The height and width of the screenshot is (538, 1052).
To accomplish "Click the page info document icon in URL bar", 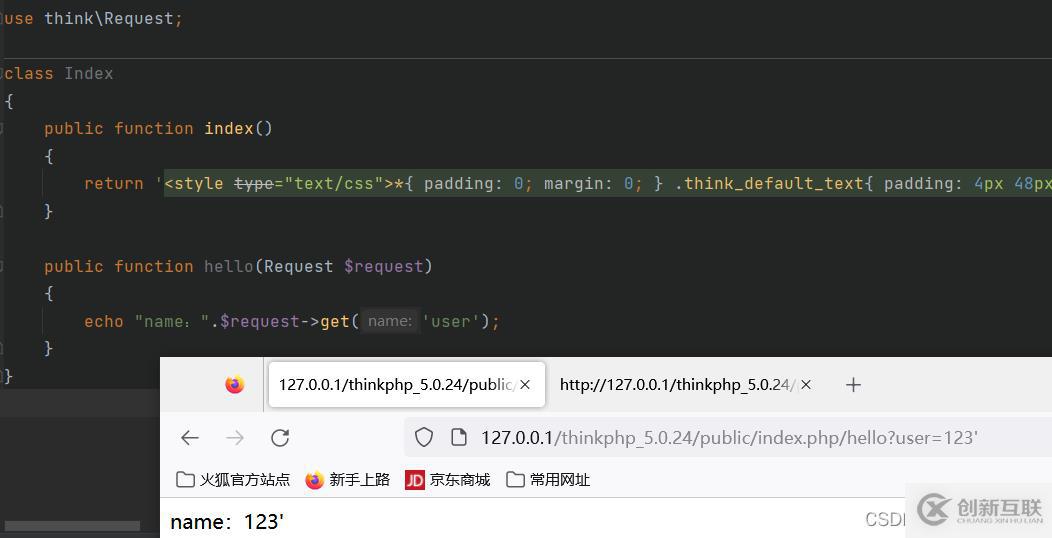I will (x=459, y=438).
